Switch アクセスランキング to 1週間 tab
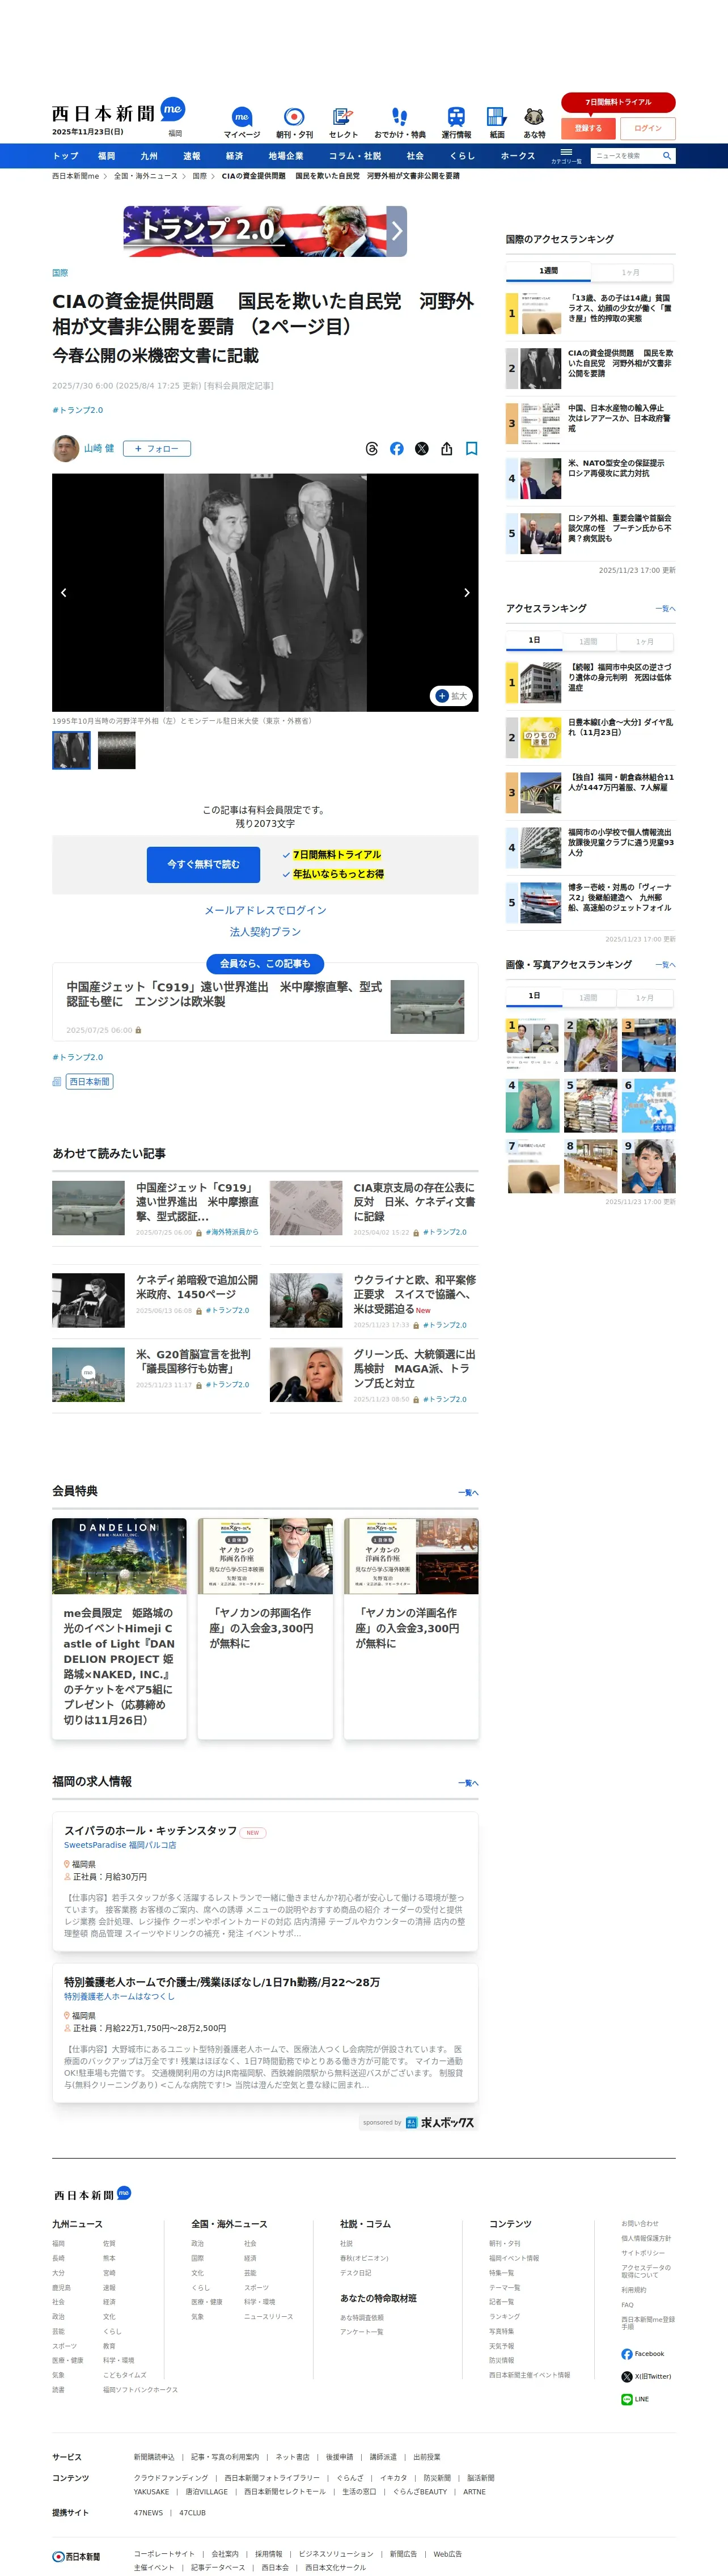 [588, 641]
